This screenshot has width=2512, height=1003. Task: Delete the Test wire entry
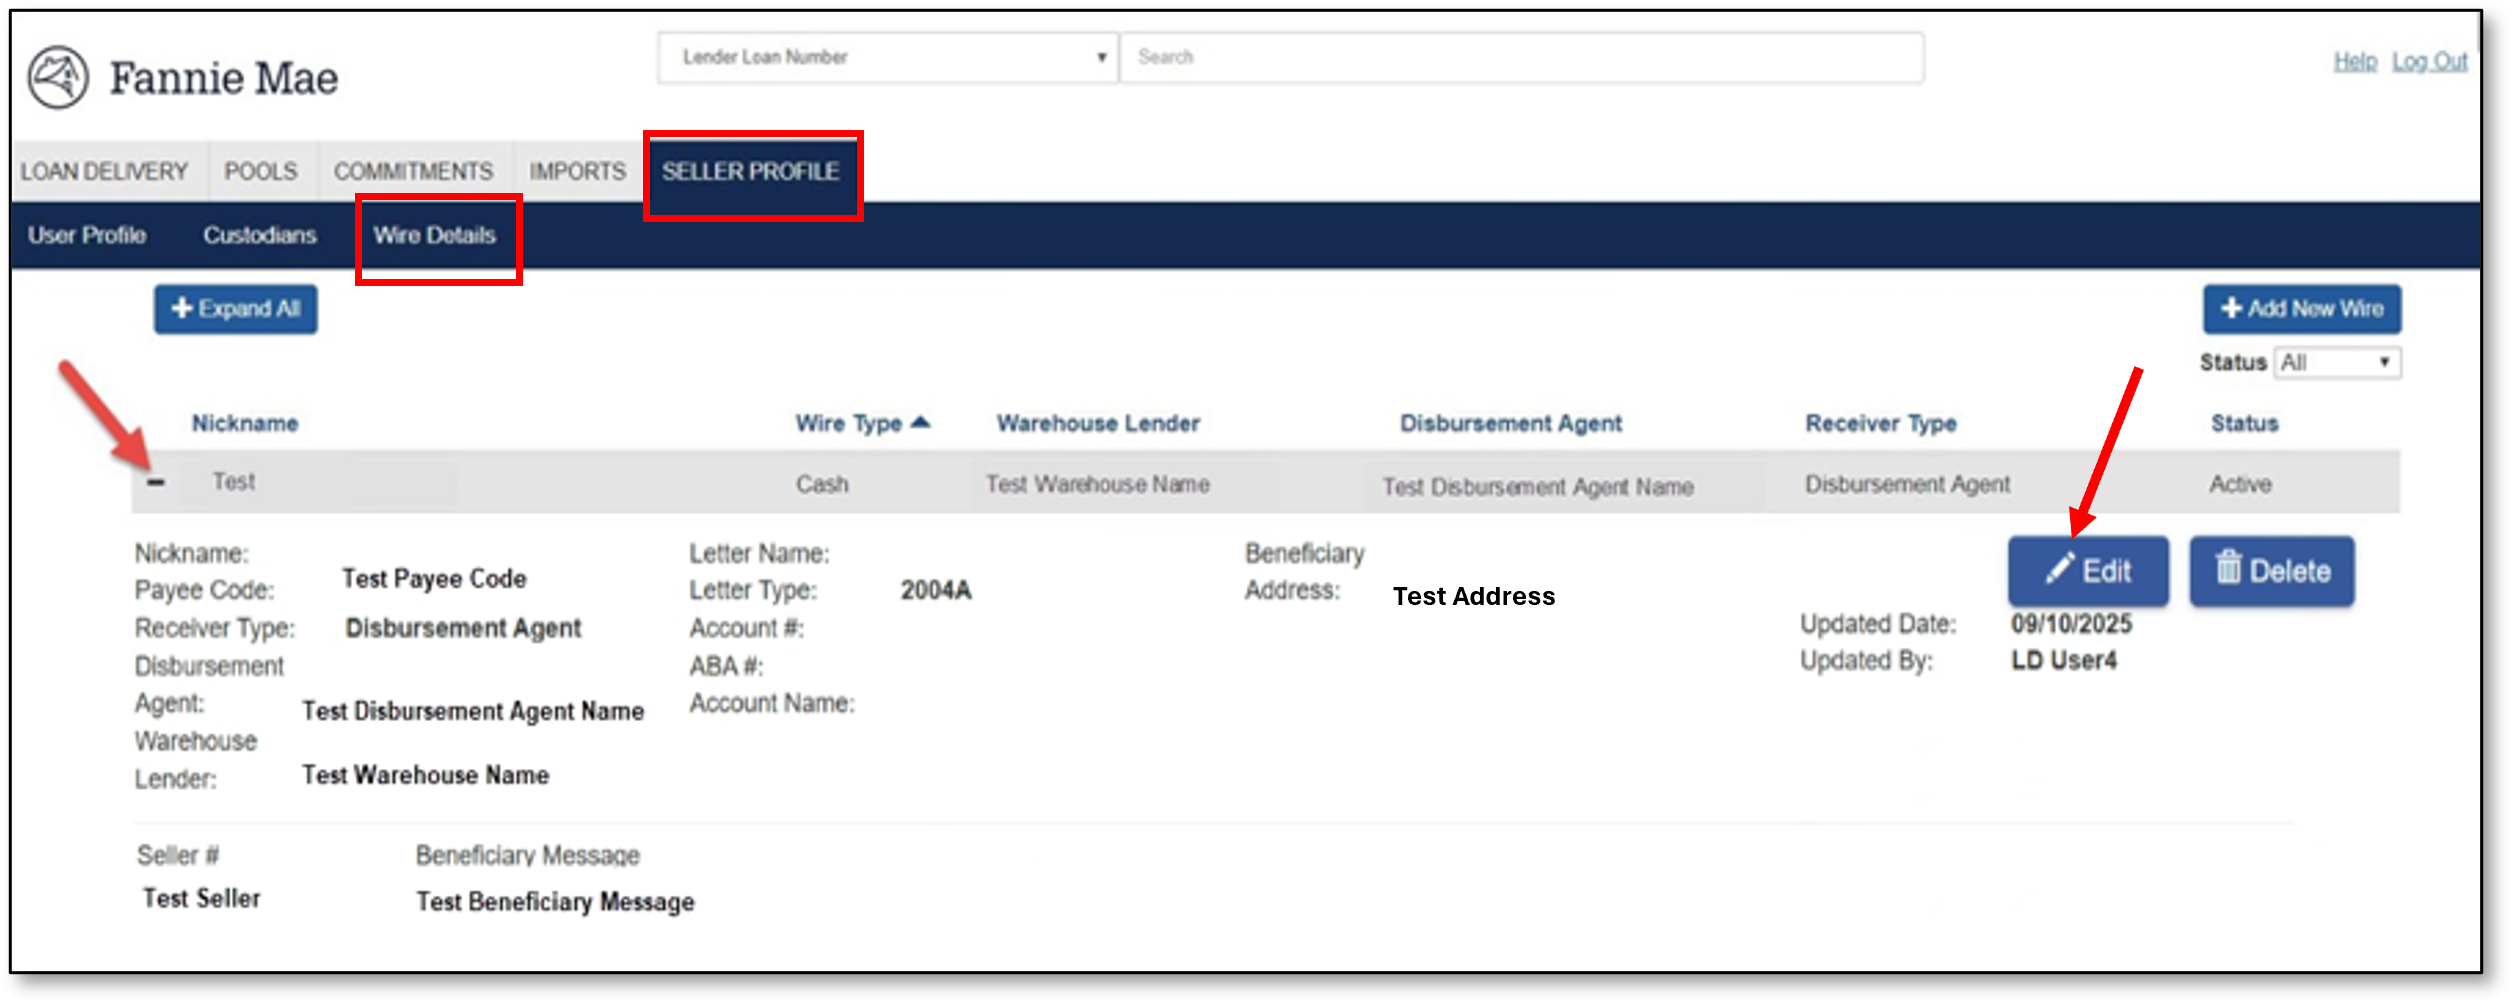click(2271, 571)
